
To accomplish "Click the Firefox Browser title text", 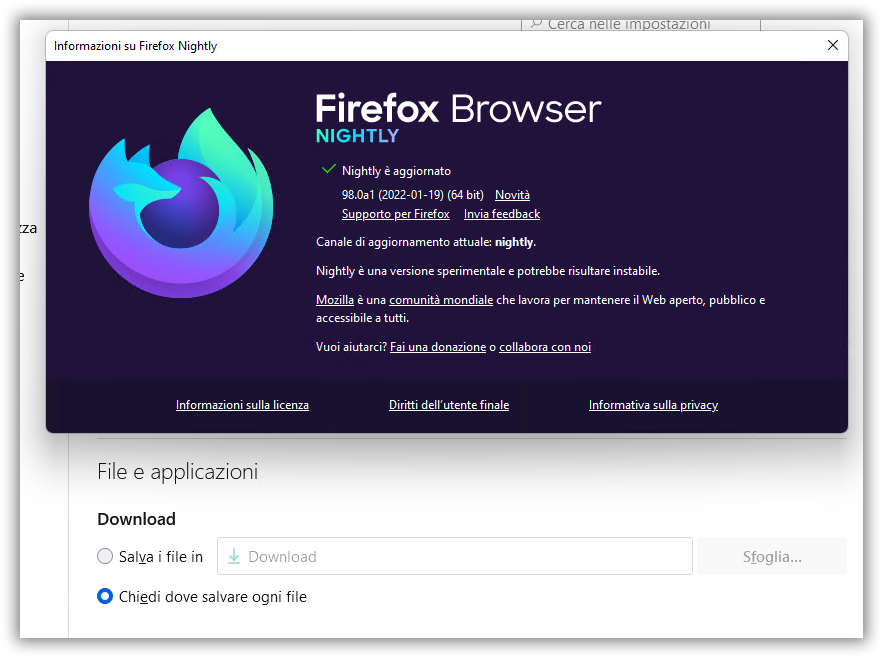I will [x=458, y=109].
